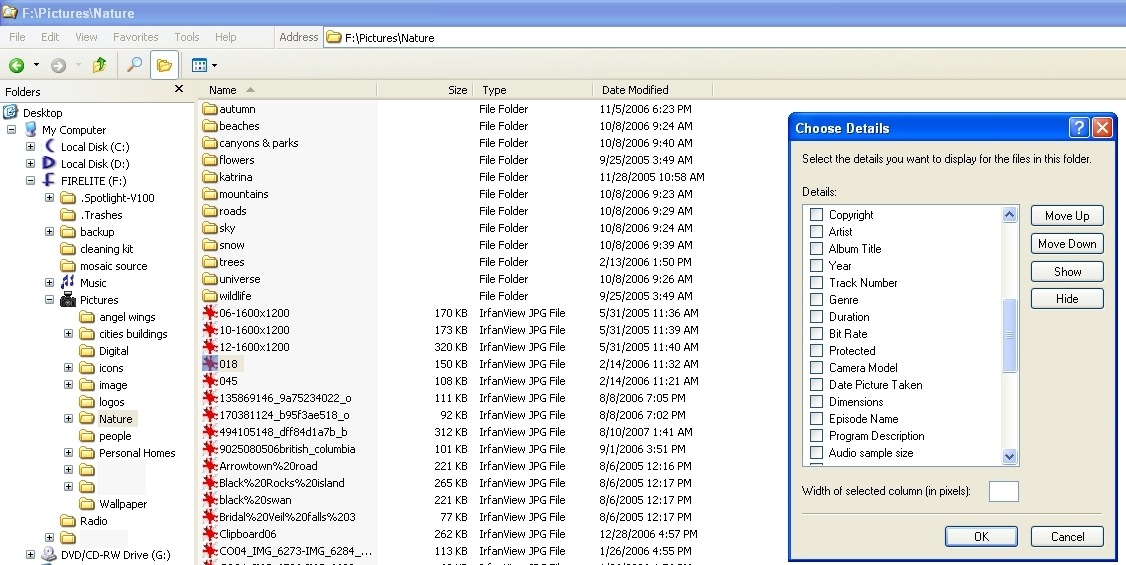Click the dialog Help question-mark button
The width and height of the screenshot is (1126, 565).
pyautogui.click(x=1079, y=128)
